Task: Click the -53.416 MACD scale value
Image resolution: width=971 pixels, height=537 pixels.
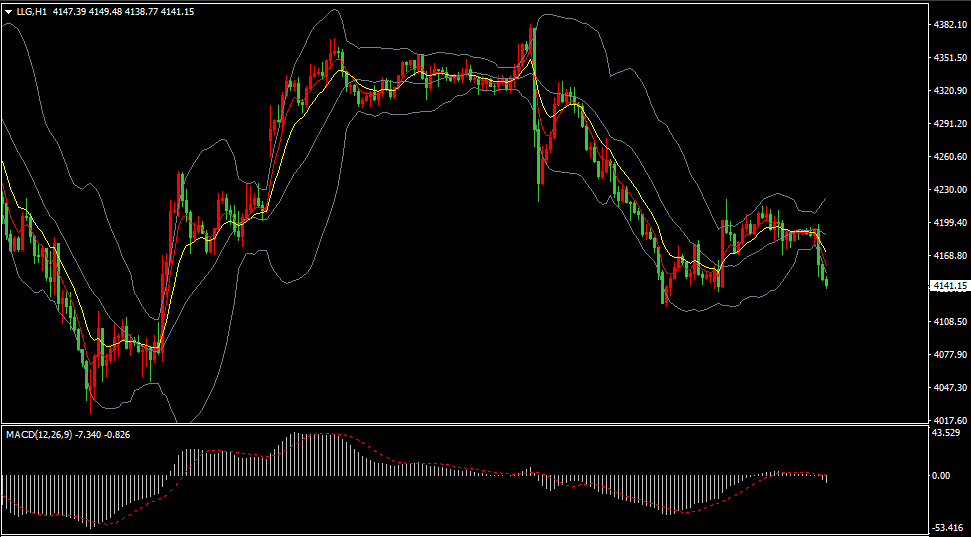Action: click(x=947, y=528)
